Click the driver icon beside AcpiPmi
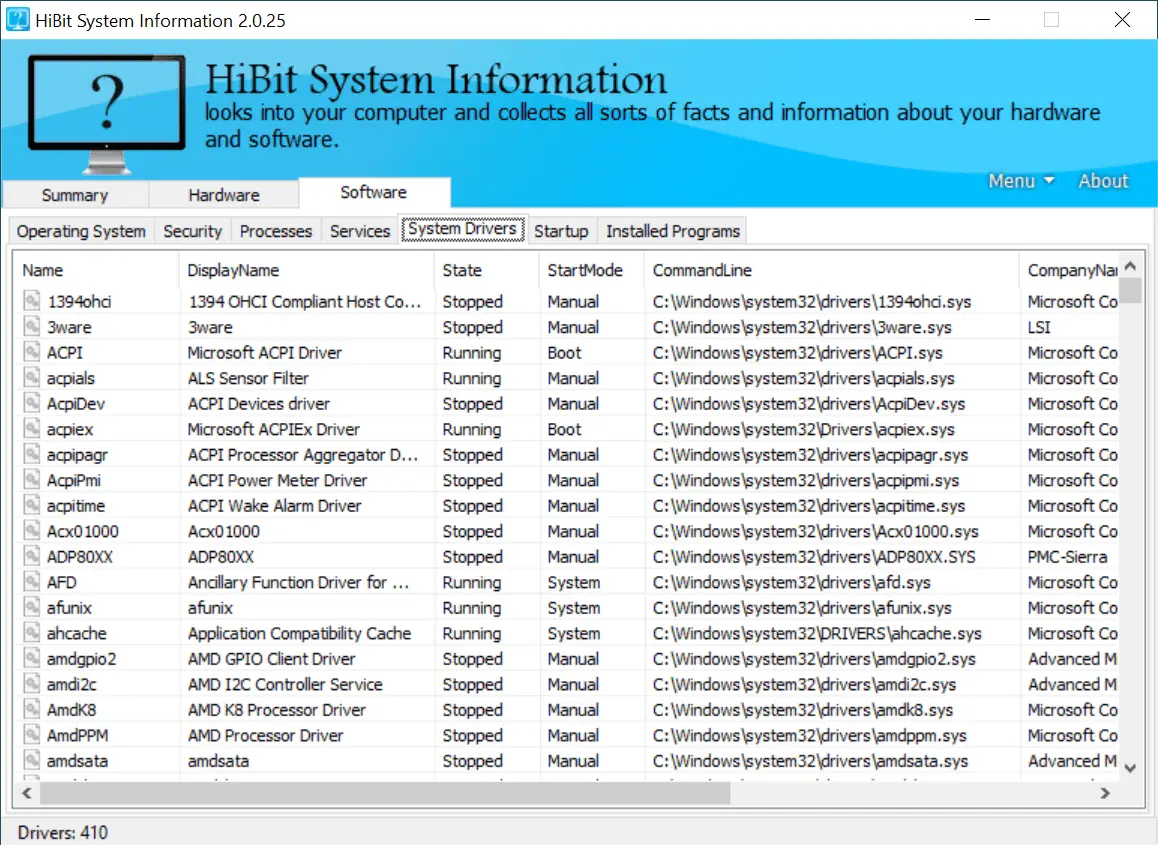The height and width of the screenshot is (845, 1158). tap(32, 479)
